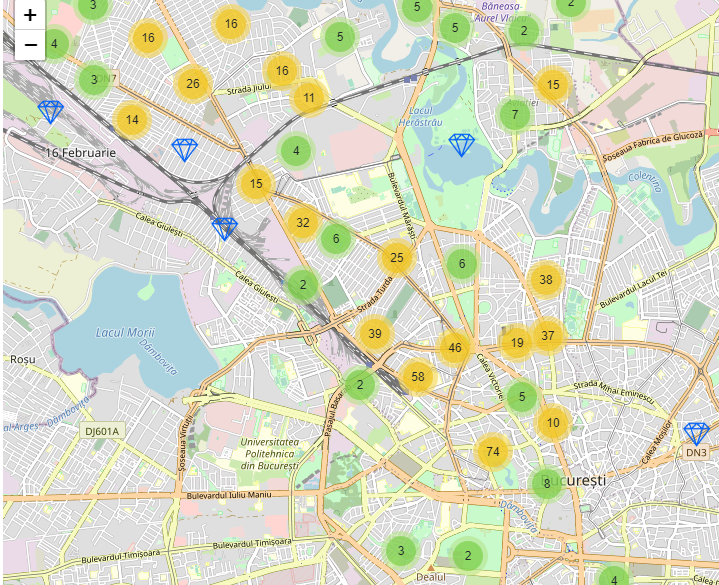Click the green cluster labeled 7
Image resolution: width=719 pixels, height=585 pixels.
click(515, 114)
